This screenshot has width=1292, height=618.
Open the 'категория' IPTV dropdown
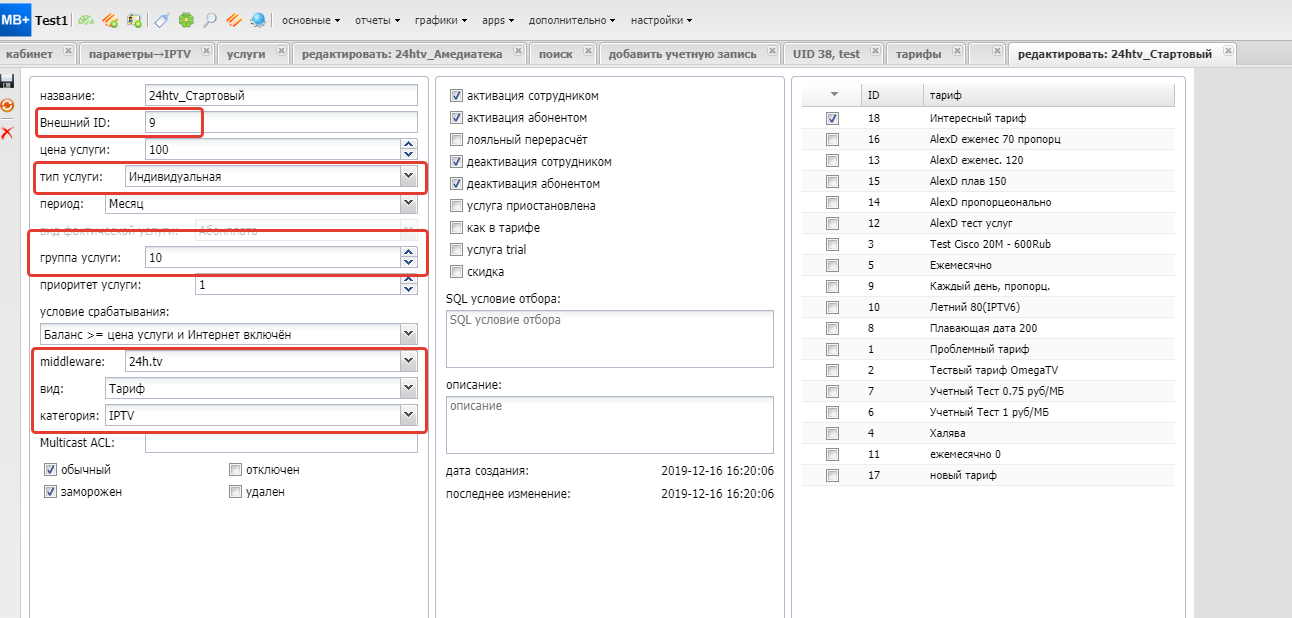tap(407, 415)
